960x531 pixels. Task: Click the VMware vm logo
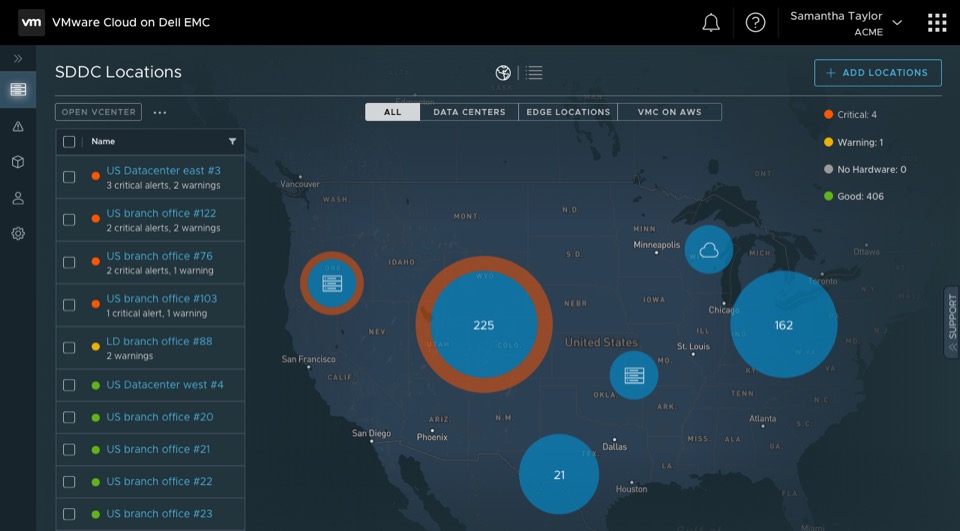pyautogui.click(x=31, y=23)
